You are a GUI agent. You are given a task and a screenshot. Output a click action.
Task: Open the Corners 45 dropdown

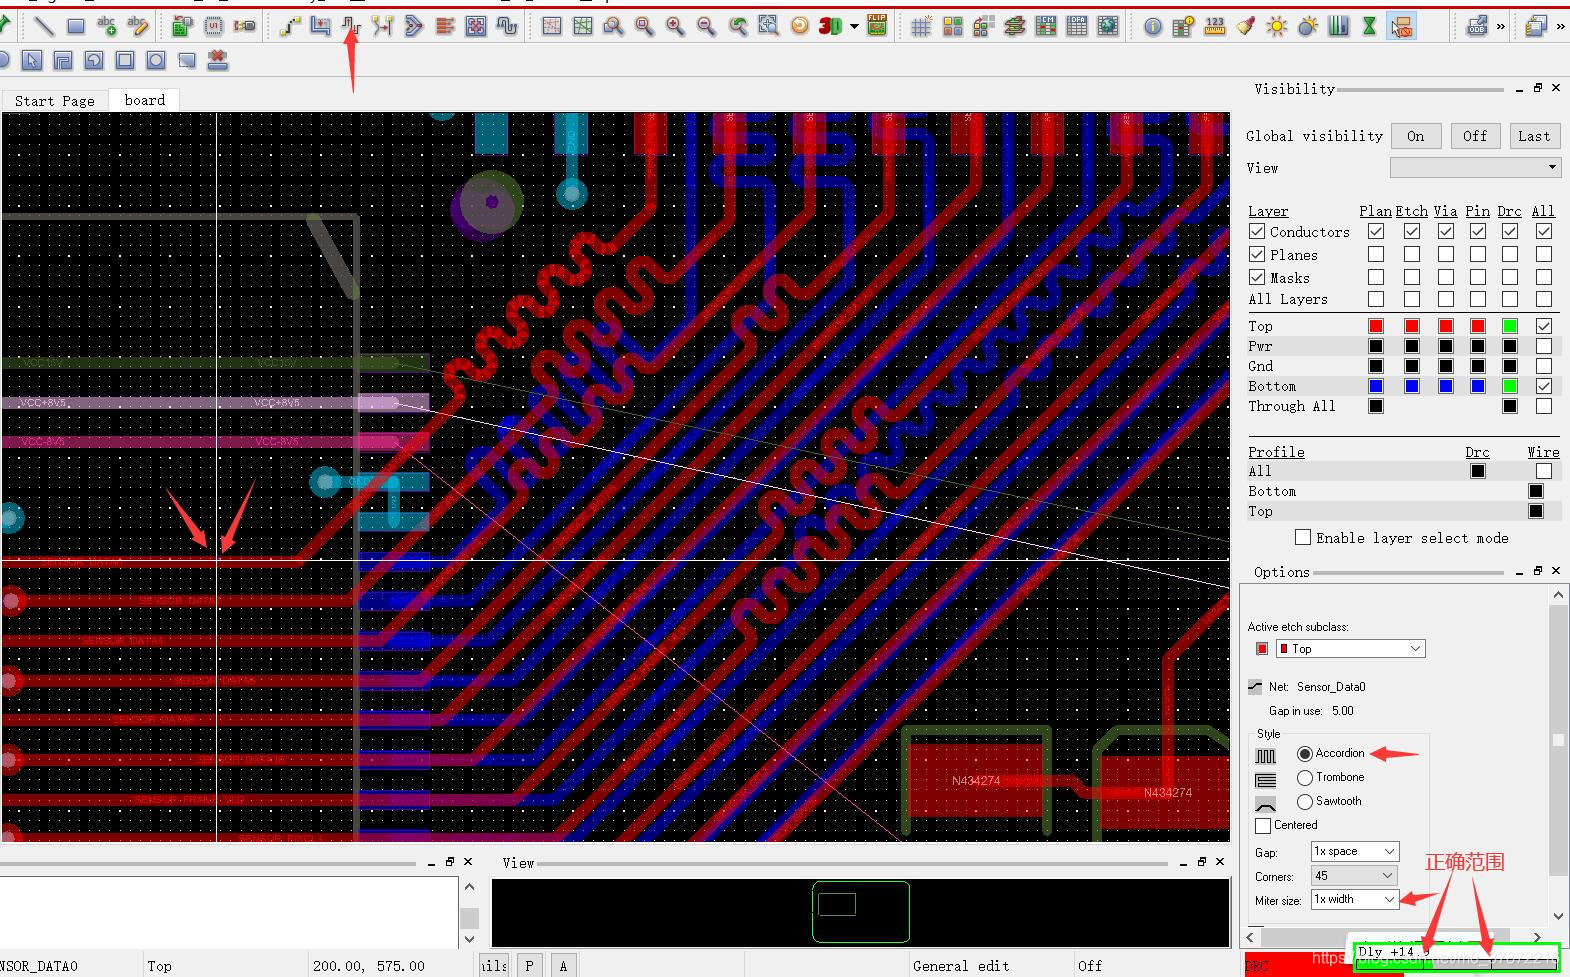pyautogui.click(x=1355, y=876)
